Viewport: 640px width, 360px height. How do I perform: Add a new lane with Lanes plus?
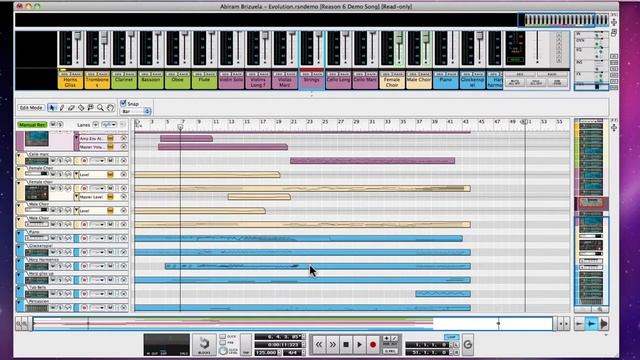point(96,124)
